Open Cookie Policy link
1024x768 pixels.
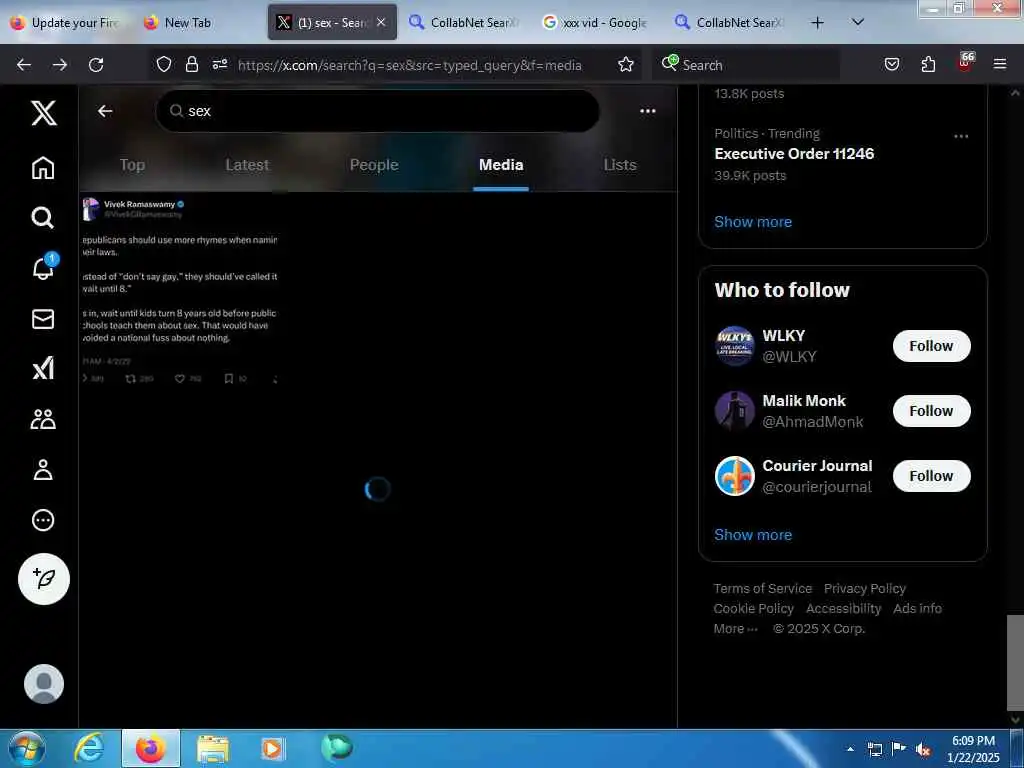pyautogui.click(x=754, y=609)
